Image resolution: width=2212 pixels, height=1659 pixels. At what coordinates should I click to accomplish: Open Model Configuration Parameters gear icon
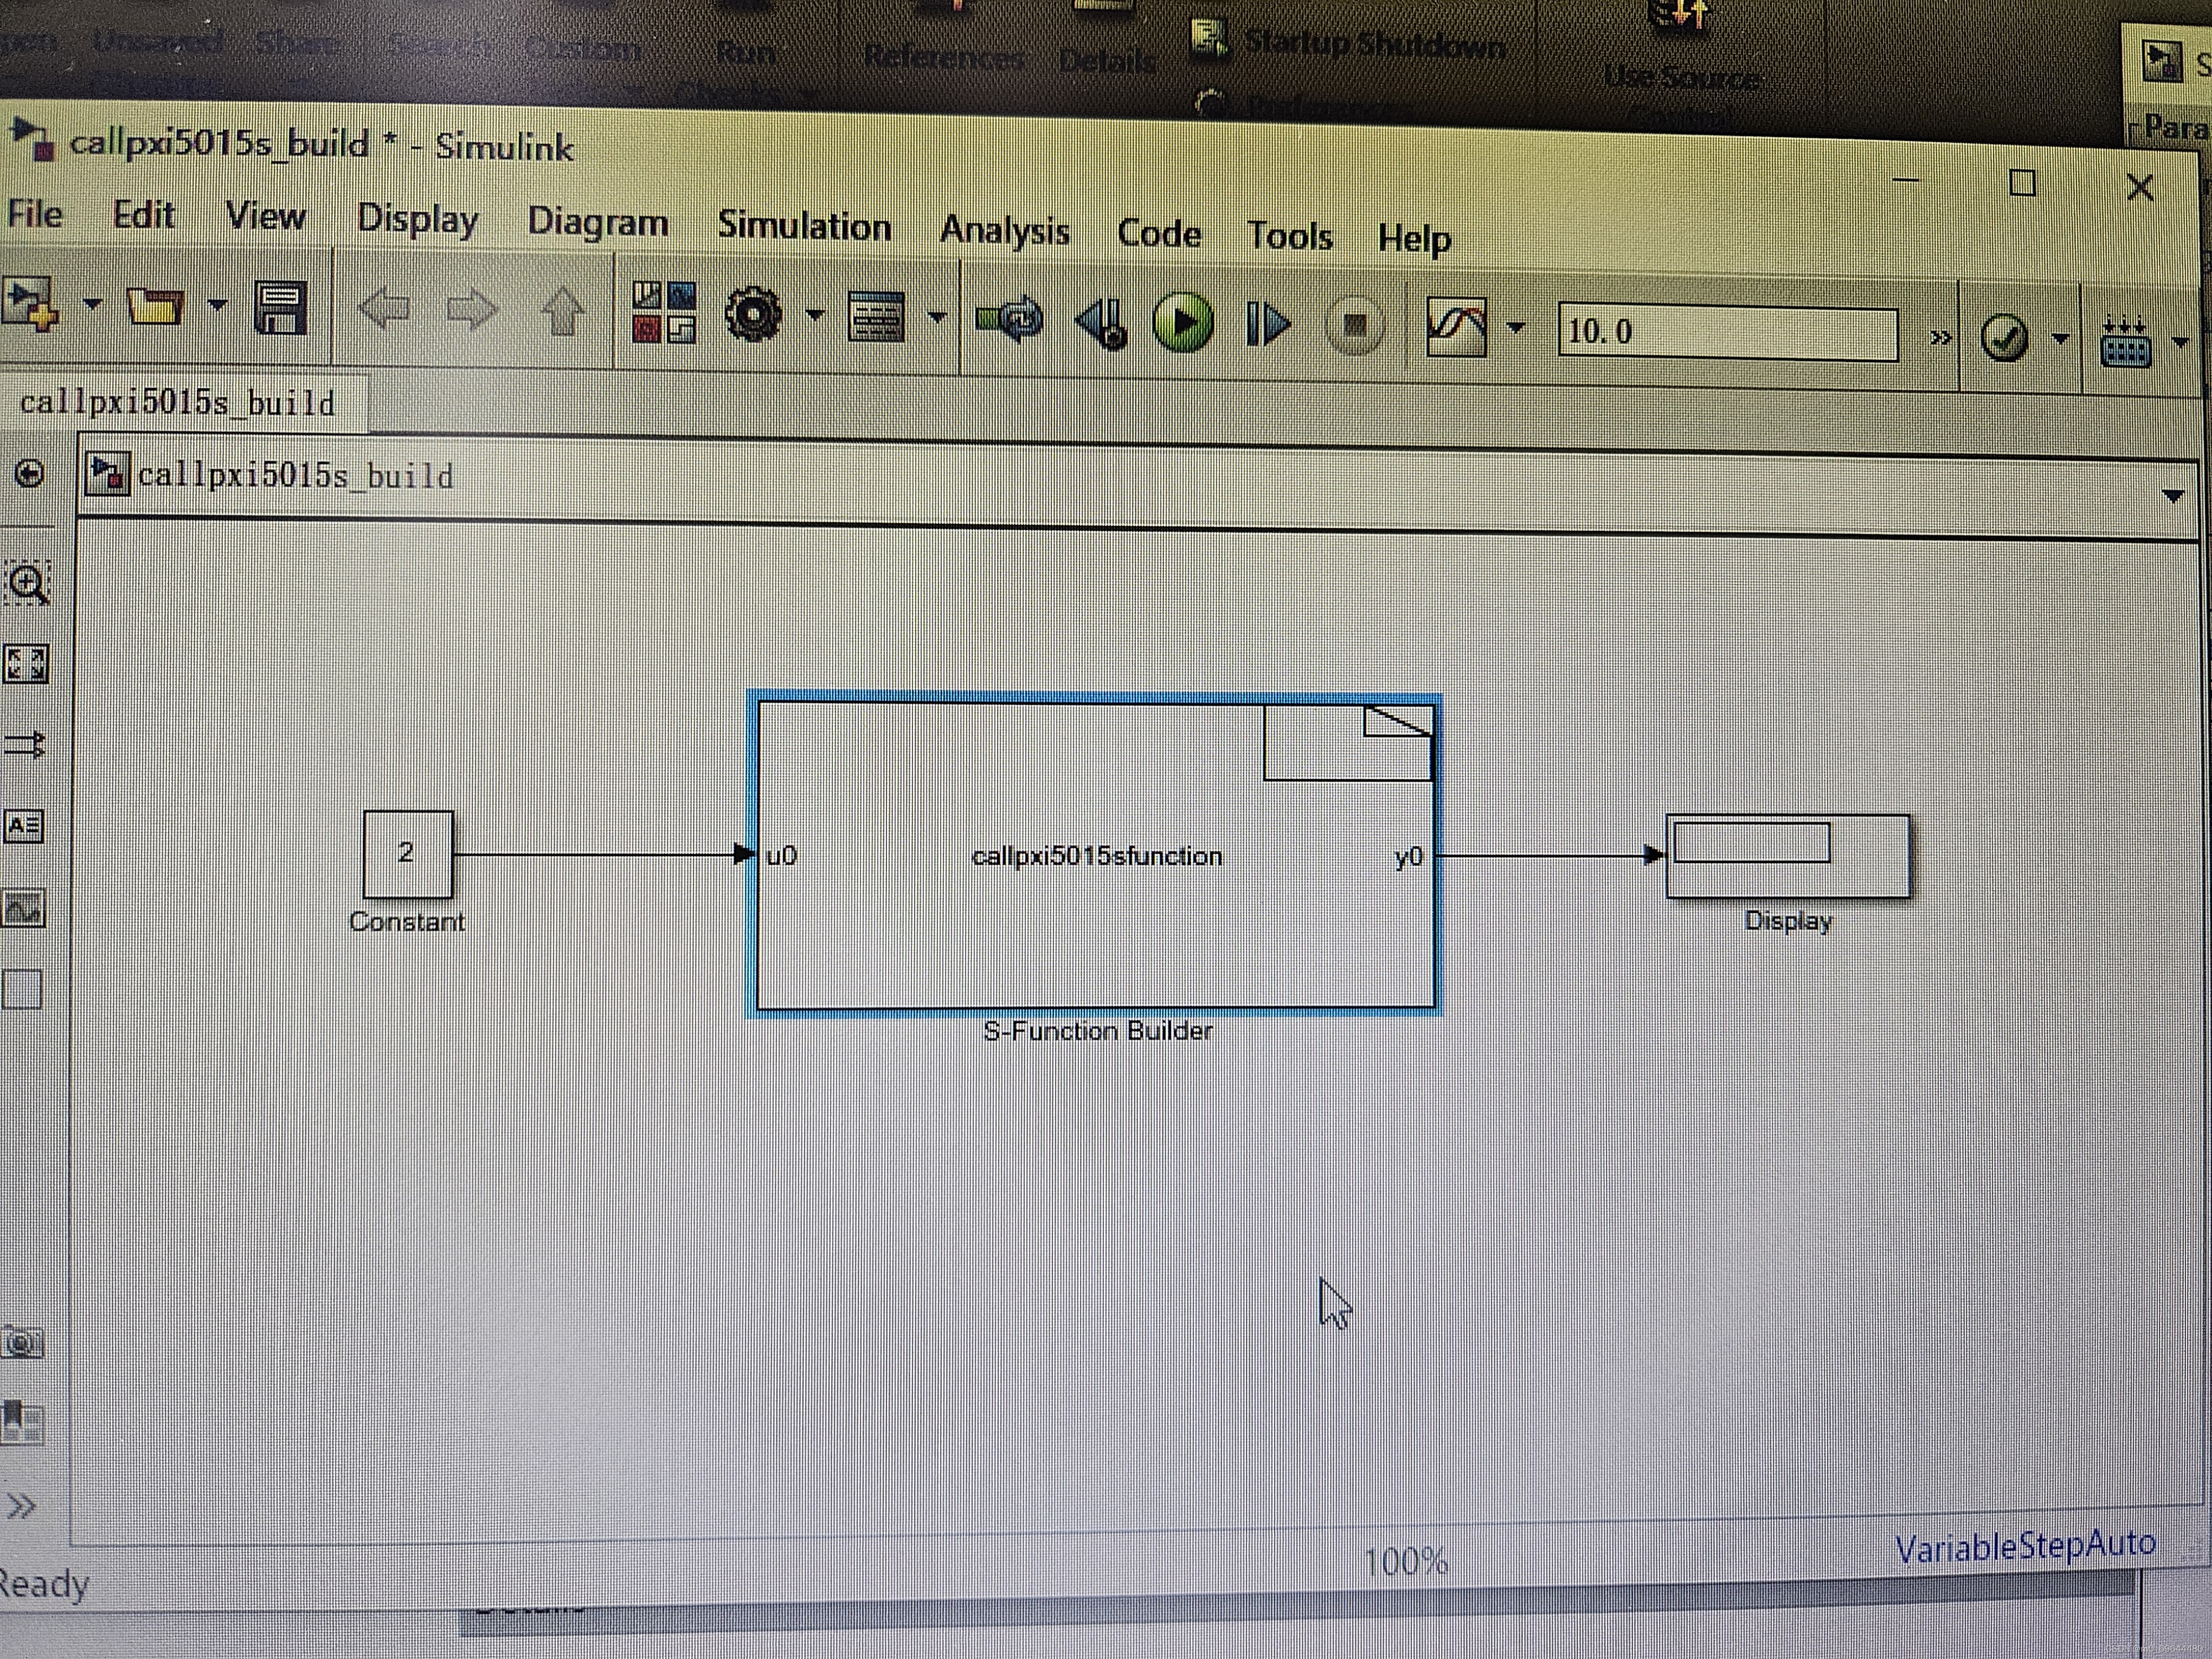pos(753,315)
